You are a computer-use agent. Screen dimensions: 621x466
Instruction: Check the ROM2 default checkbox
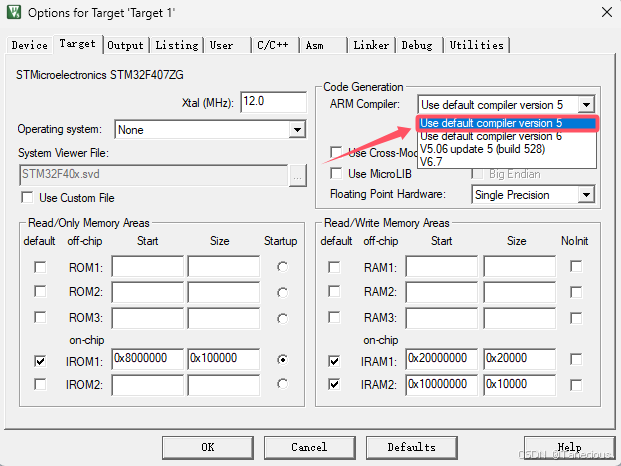click(40, 291)
